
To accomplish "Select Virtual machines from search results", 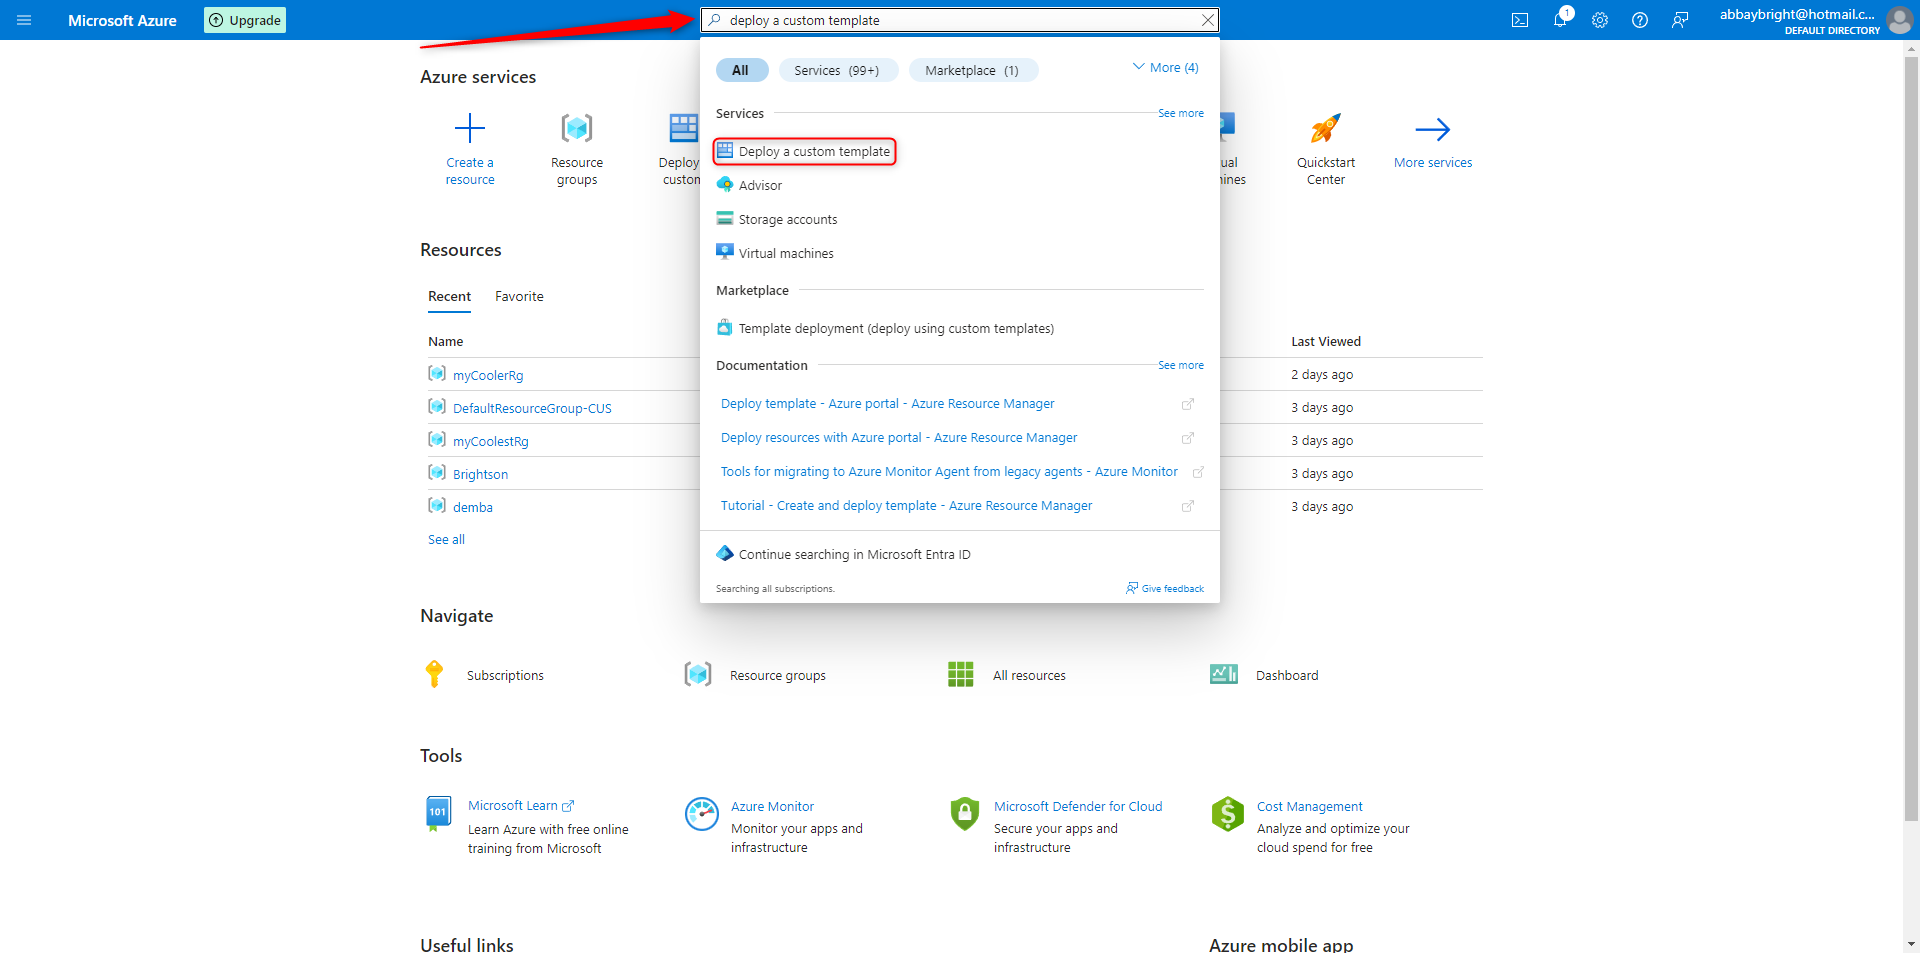I will tap(786, 253).
